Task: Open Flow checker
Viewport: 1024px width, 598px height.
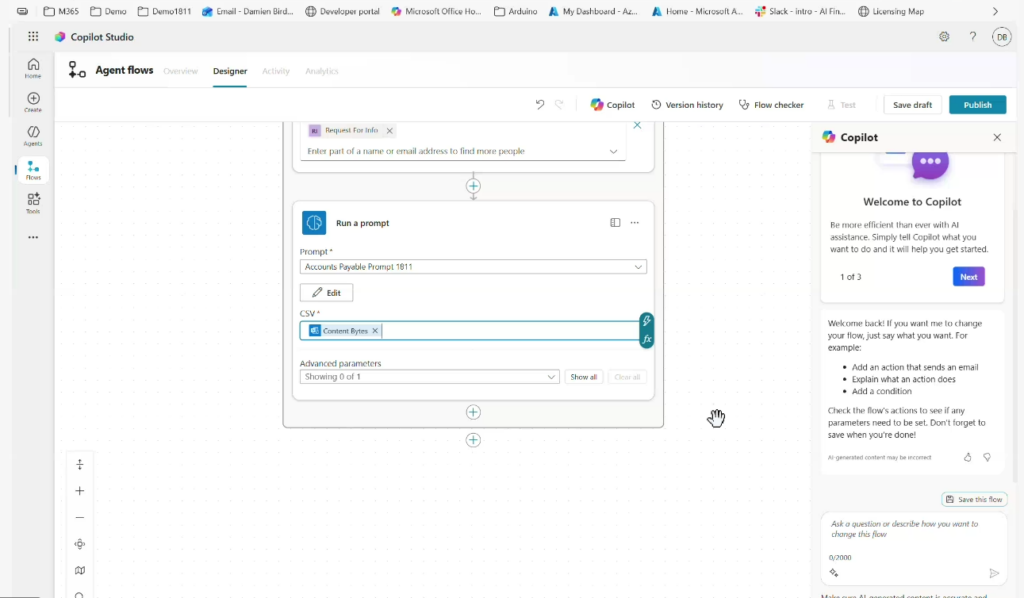Action: pos(771,104)
